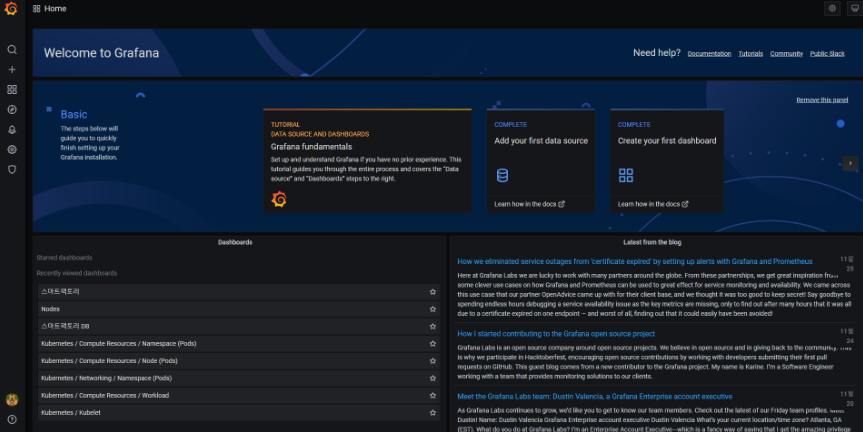The height and width of the screenshot is (432, 863).
Task: Star Kubernetes Compute Resources Namespace (Pods)
Action: tap(433, 343)
